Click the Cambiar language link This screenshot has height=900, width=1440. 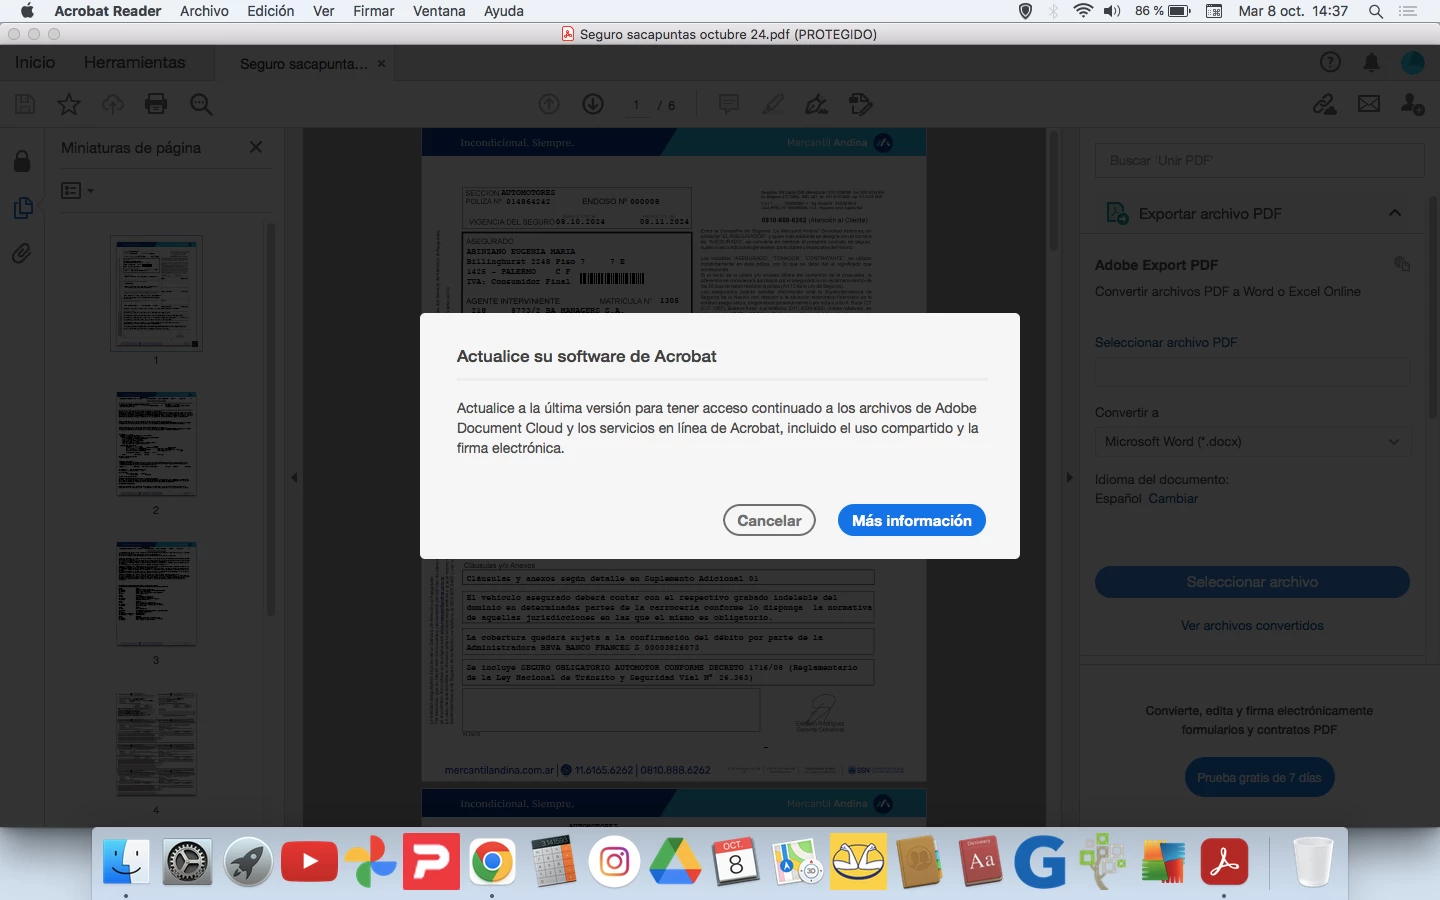click(x=1173, y=498)
